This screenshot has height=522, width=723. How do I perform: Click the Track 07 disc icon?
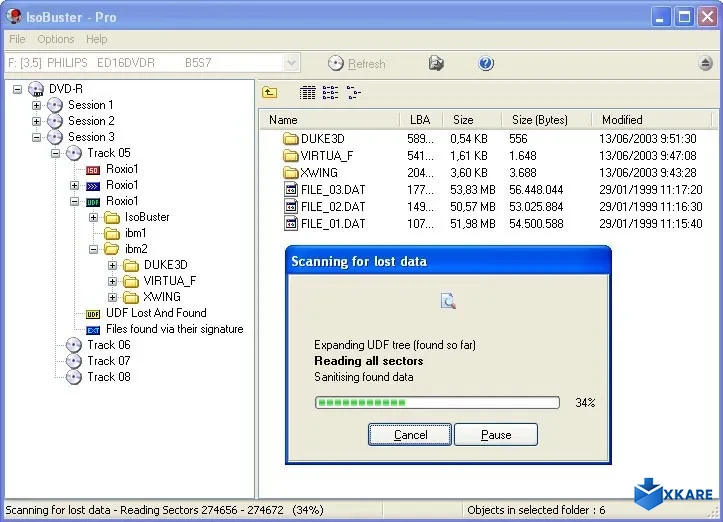74,361
